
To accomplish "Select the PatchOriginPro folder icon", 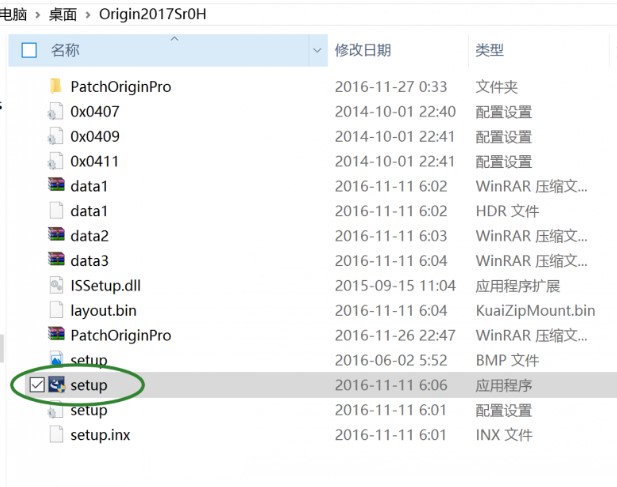I will [56, 87].
